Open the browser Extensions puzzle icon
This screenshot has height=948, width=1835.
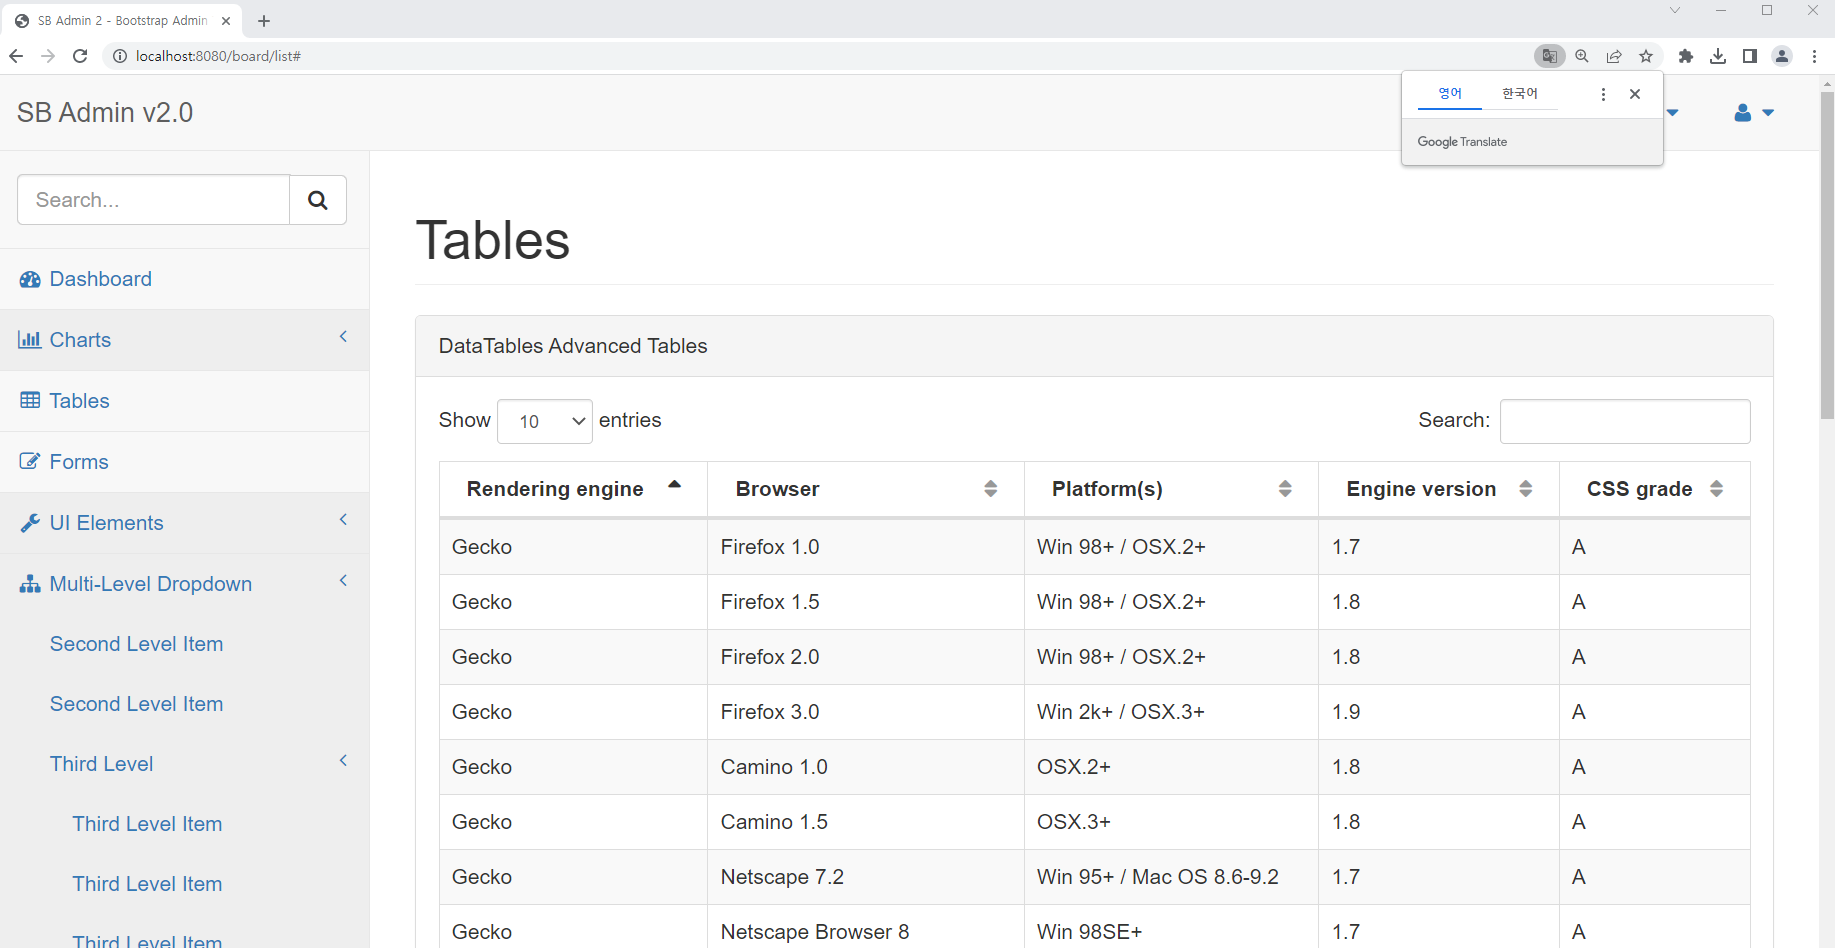pos(1686,56)
